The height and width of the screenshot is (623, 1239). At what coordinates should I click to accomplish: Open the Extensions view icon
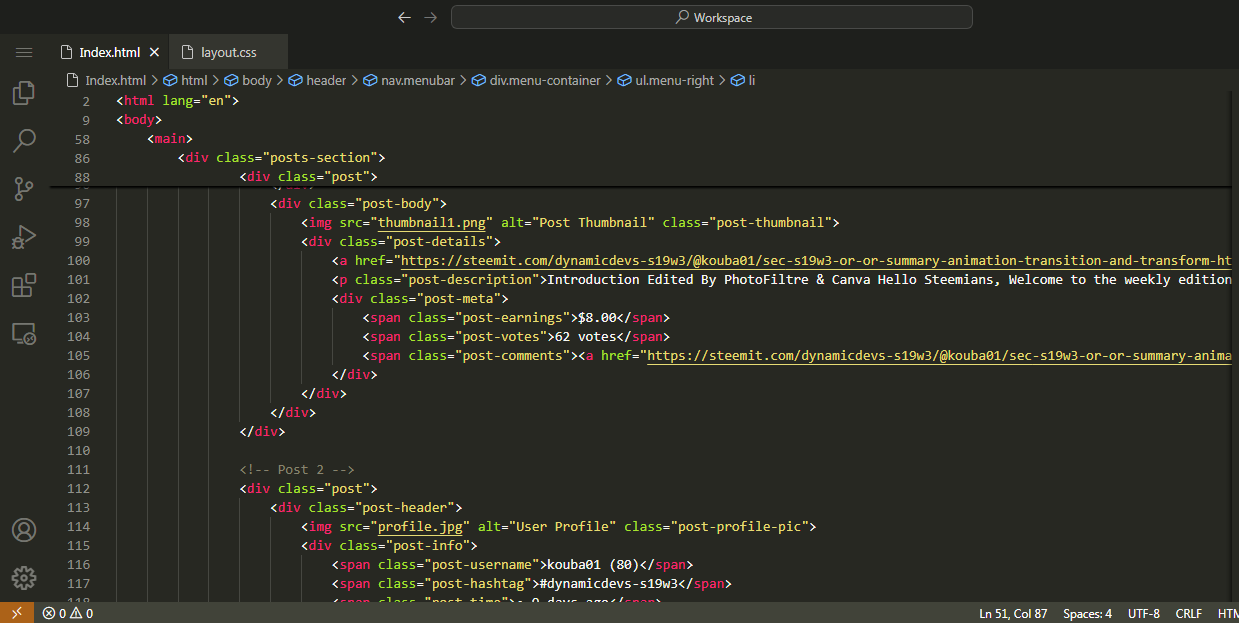click(x=24, y=285)
